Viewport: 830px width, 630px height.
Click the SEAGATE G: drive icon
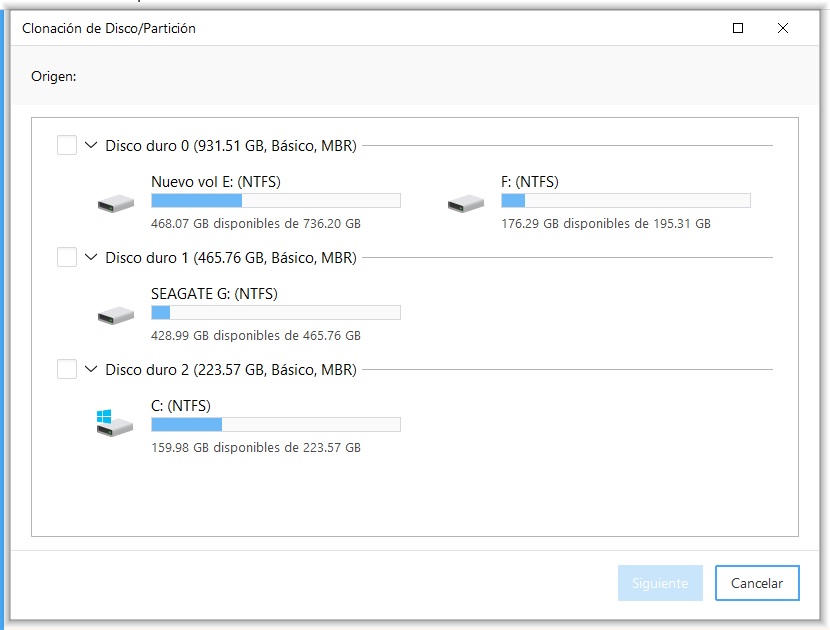[115, 316]
